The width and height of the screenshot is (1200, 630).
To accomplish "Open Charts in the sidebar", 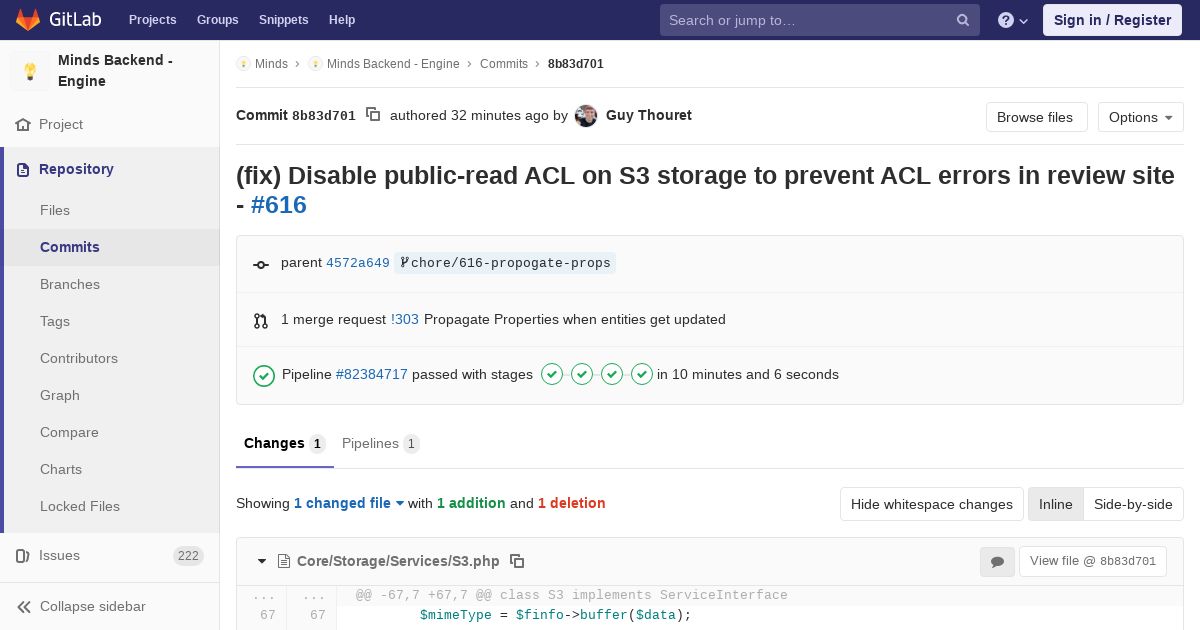I will (x=61, y=469).
